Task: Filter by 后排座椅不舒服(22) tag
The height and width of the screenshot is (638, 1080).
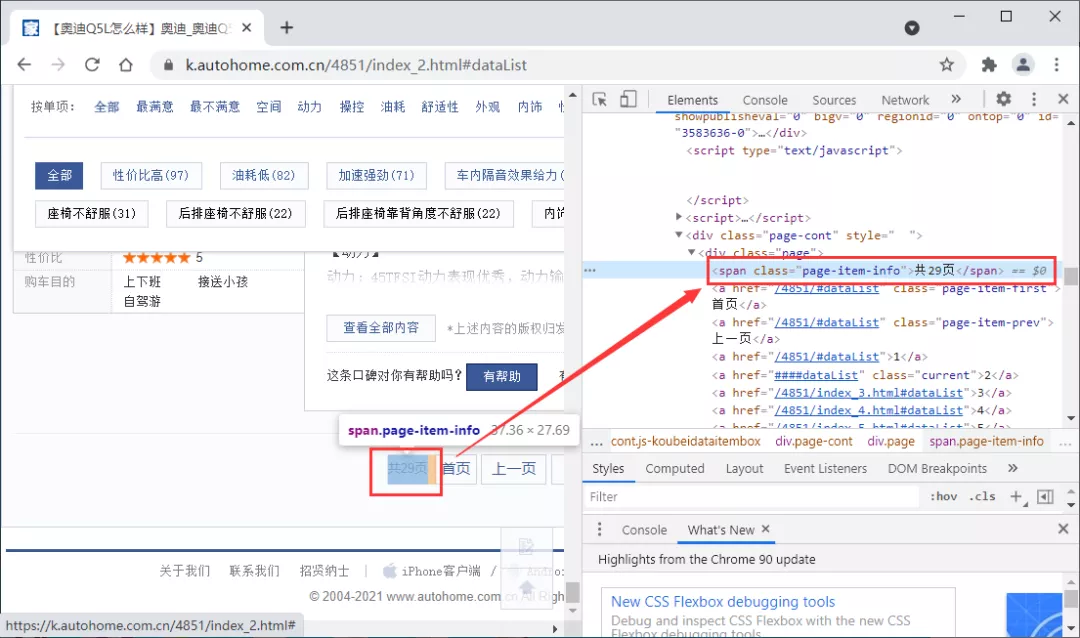Action: pyautogui.click(x=236, y=214)
